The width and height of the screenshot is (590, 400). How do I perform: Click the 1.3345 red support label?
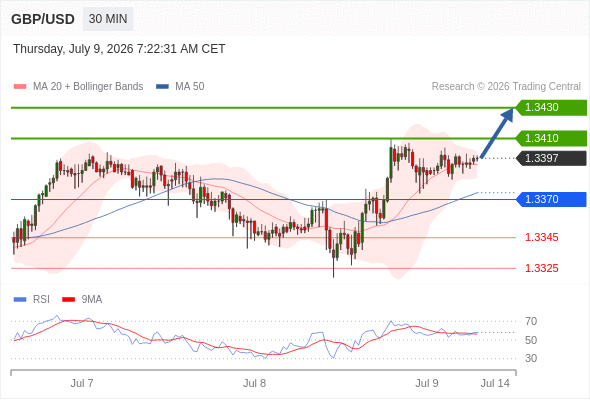click(541, 237)
